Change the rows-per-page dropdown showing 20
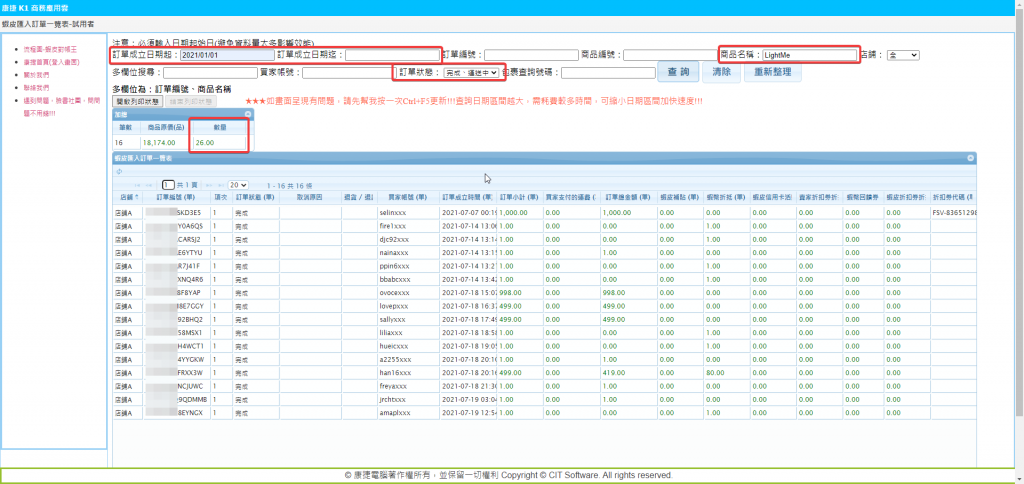The width and height of the screenshot is (1024, 484). coord(238,185)
